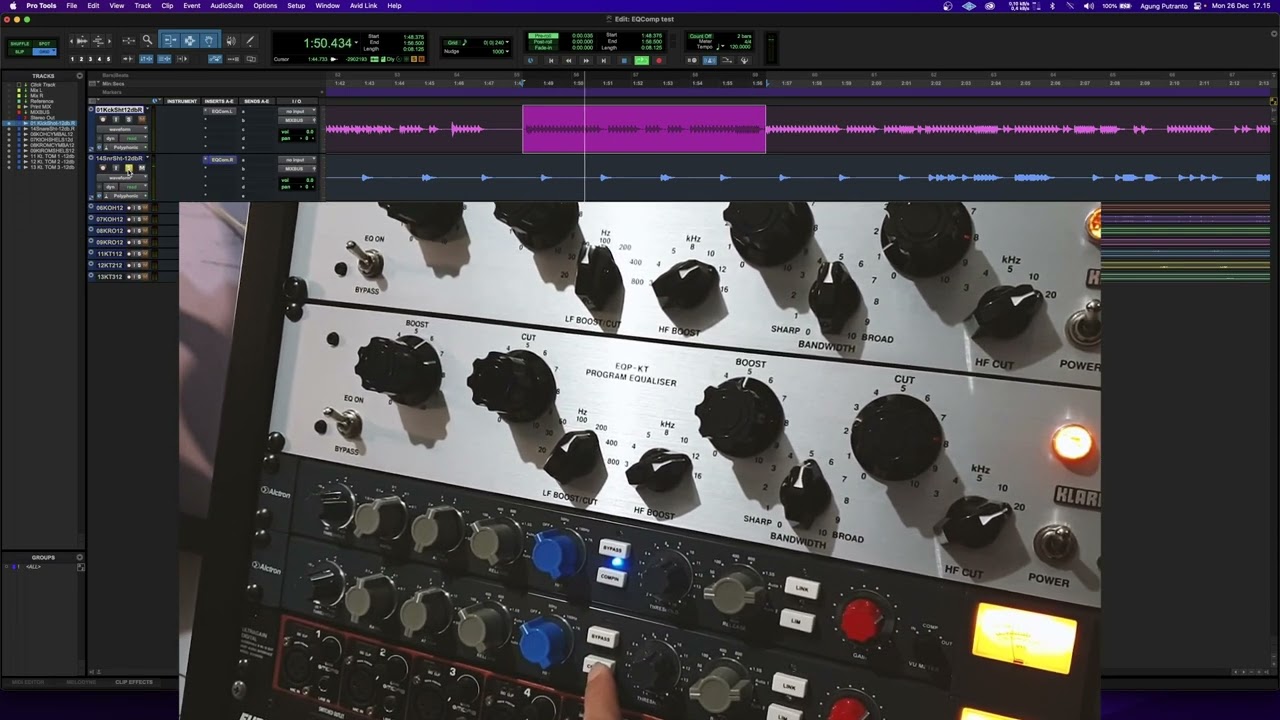Click the macOS Bluetooth status icon
The width and height of the screenshot is (1280, 720).
click(1052, 6)
